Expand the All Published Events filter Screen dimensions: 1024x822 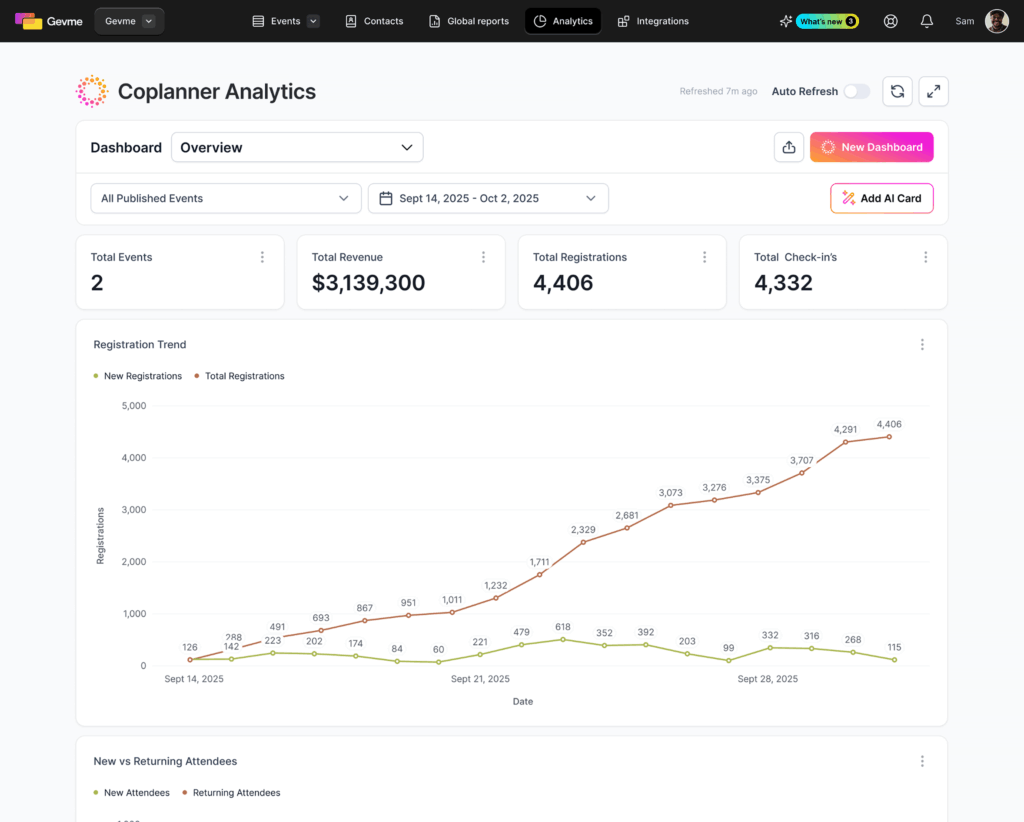click(x=226, y=198)
